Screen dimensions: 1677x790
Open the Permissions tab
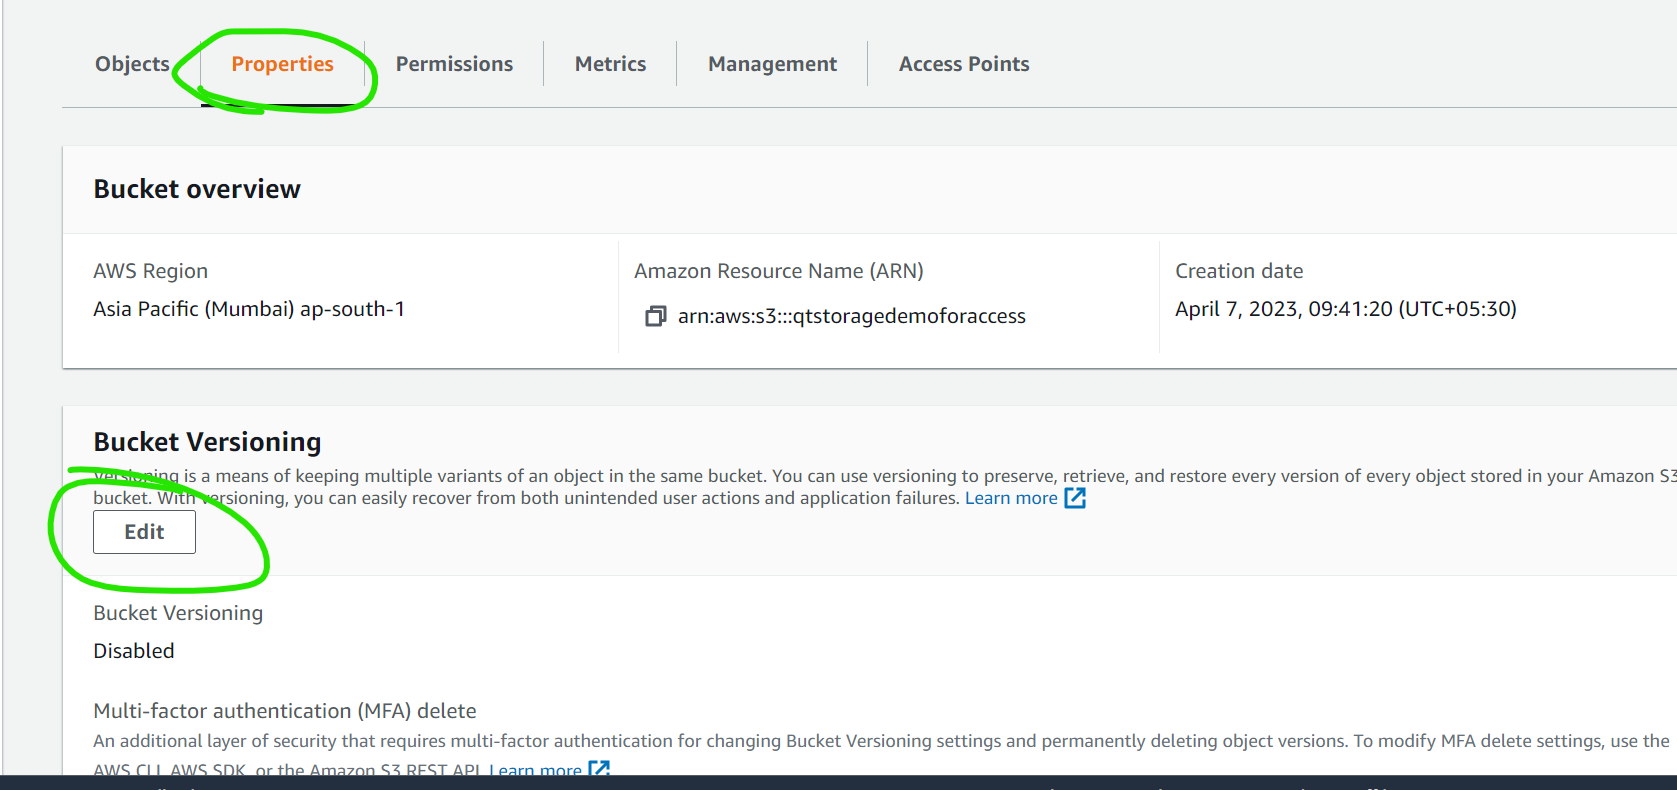click(x=454, y=64)
